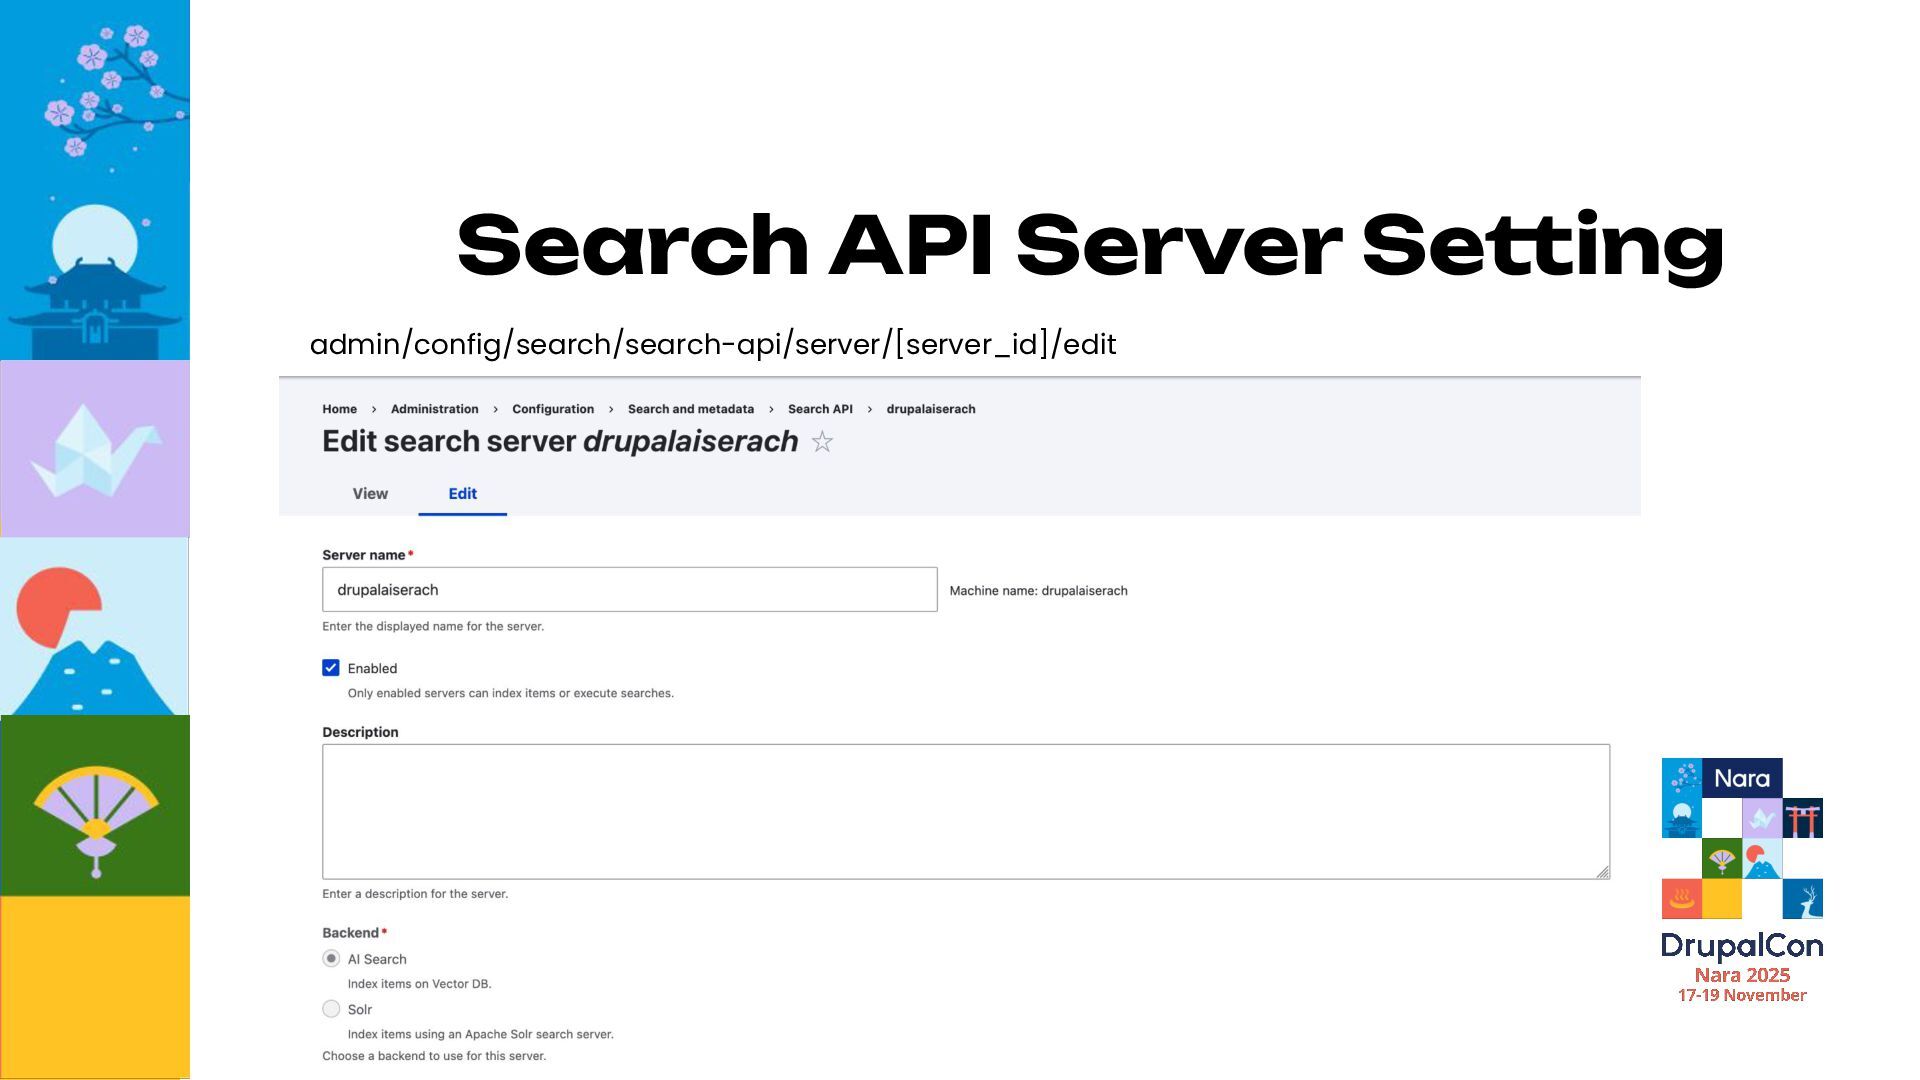Viewport: 1920px width, 1080px height.
Task: Click the cherry blossom temple image
Action: 94,180
